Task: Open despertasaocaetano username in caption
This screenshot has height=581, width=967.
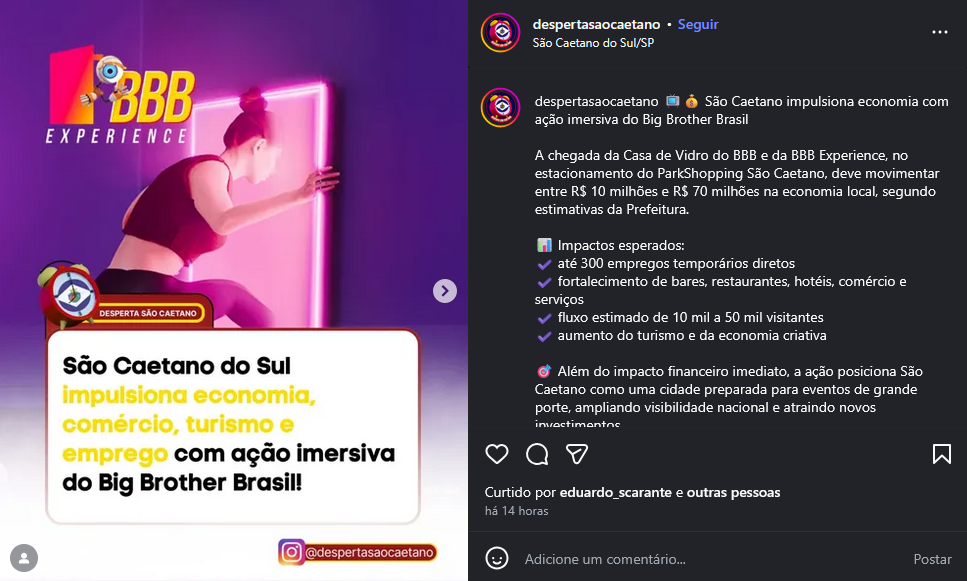Action: (x=596, y=101)
